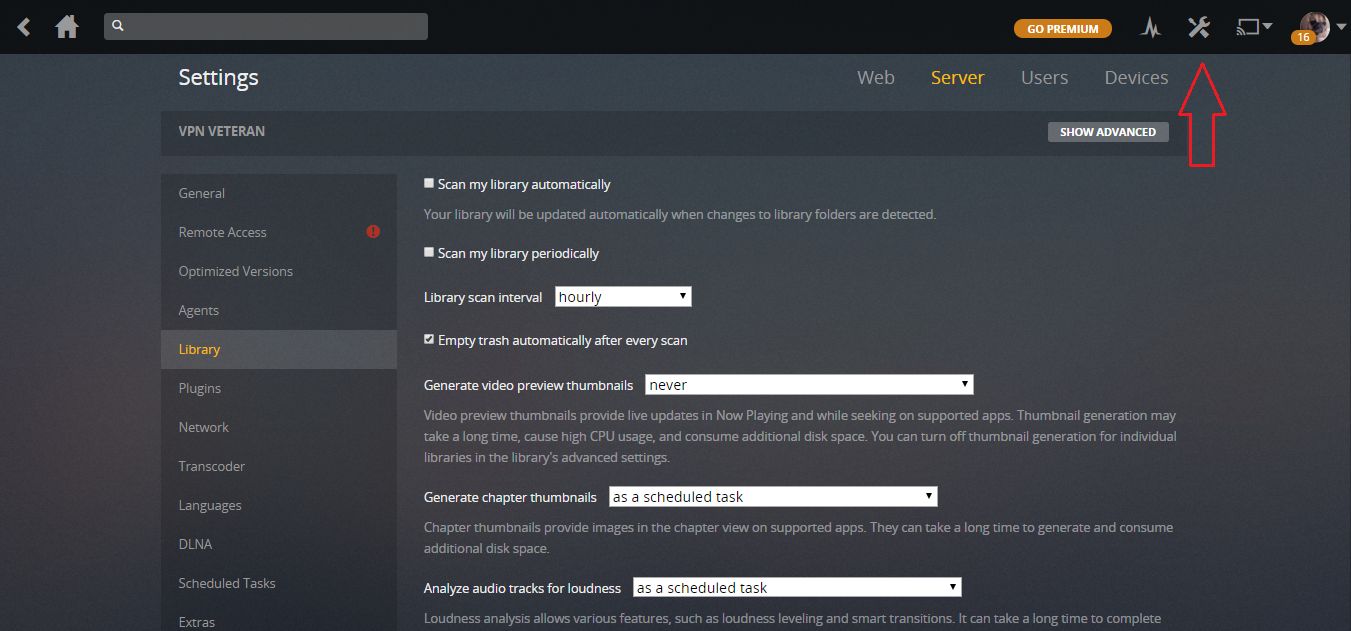Click the VPN VETERAN server name

click(x=222, y=131)
